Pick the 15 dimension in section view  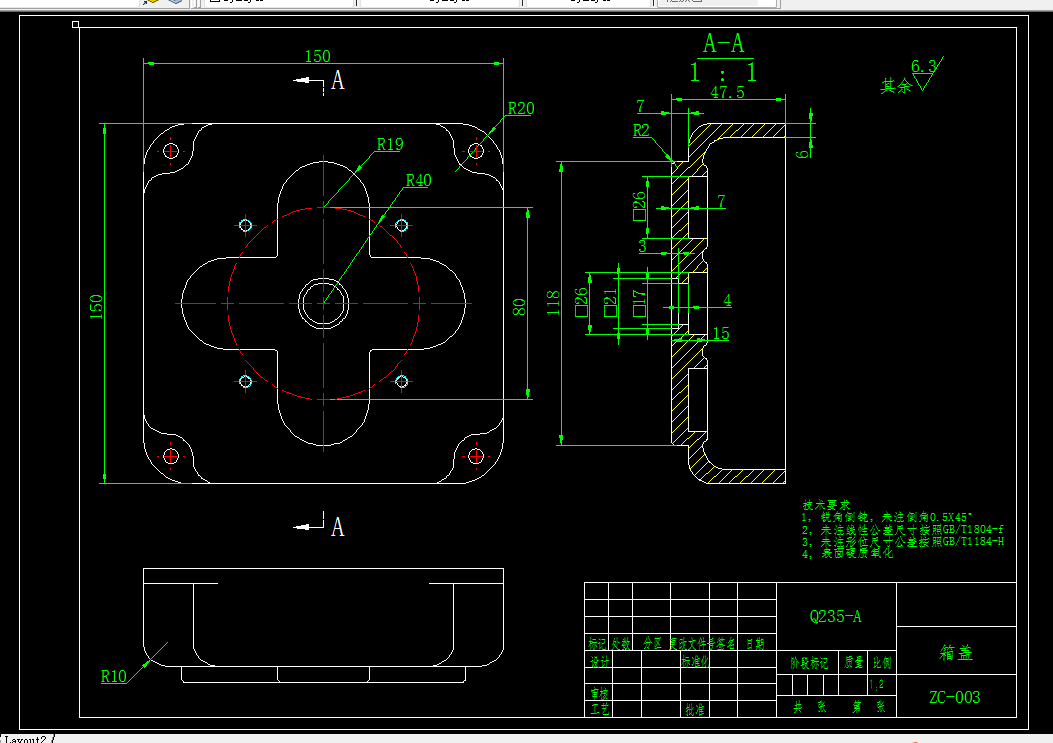pyautogui.click(x=721, y=333)
